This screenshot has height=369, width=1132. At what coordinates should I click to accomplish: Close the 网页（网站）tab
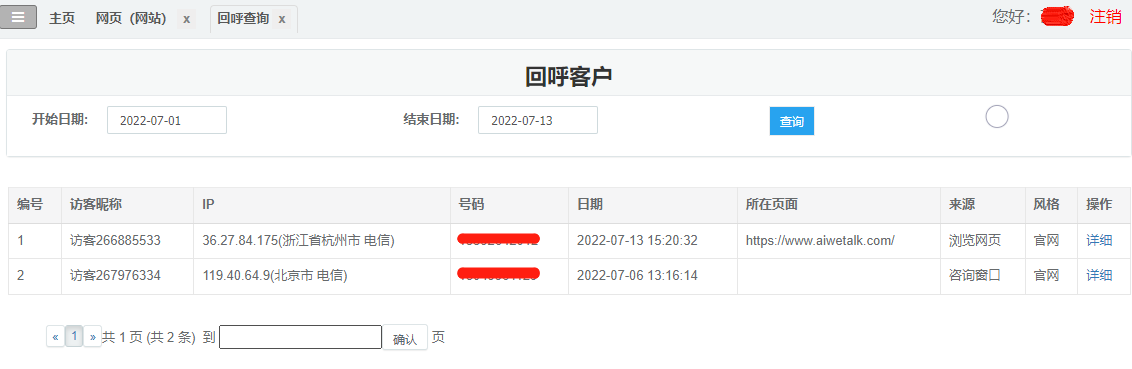coord(186,19)
